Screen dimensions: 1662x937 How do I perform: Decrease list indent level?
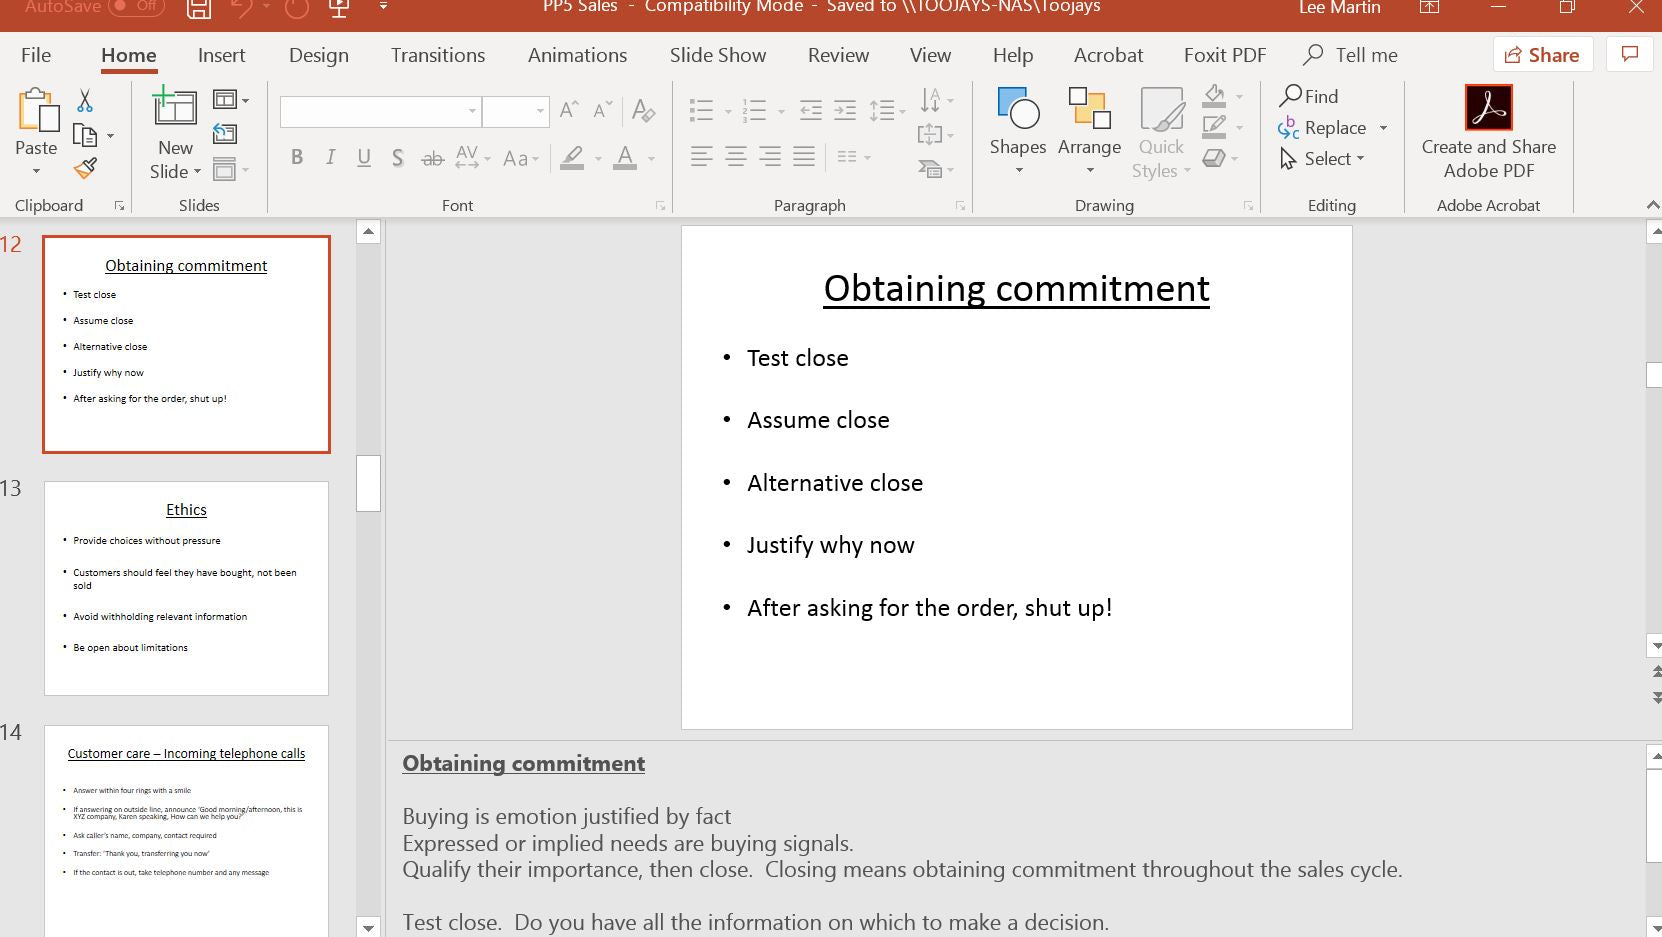(811, 110)
